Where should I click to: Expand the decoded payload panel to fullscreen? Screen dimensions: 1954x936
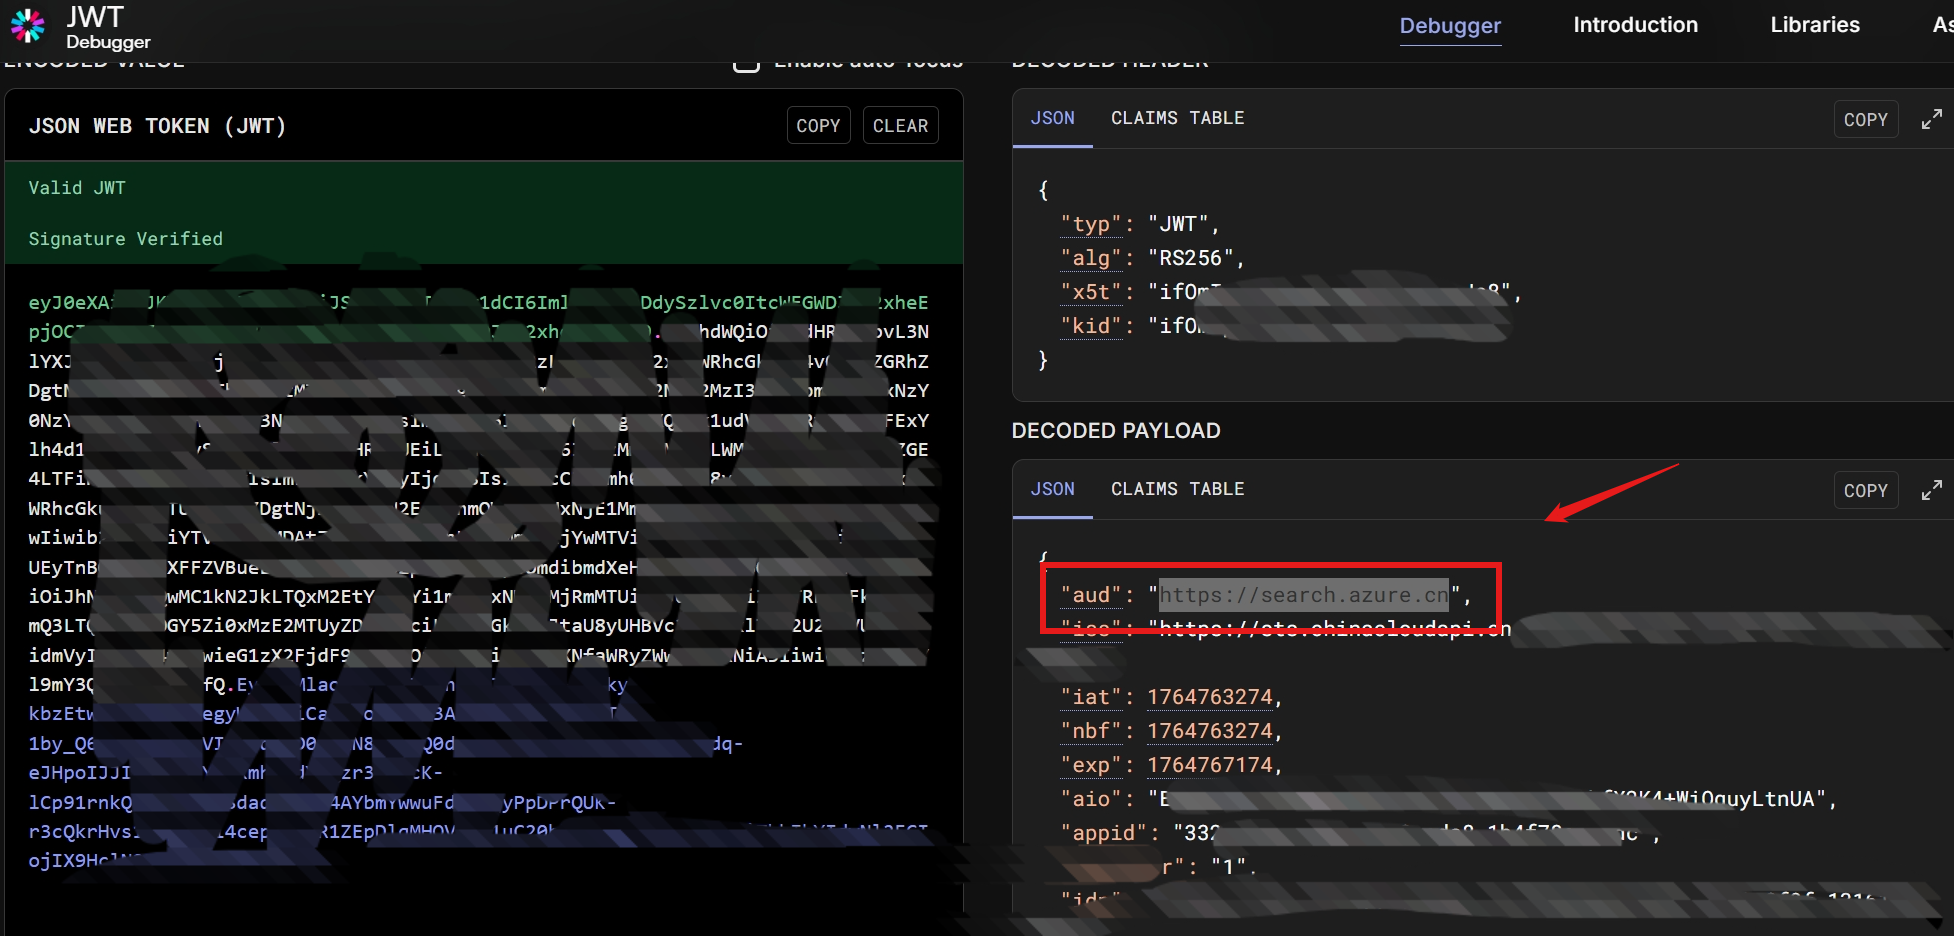[x=1931, y=490]
